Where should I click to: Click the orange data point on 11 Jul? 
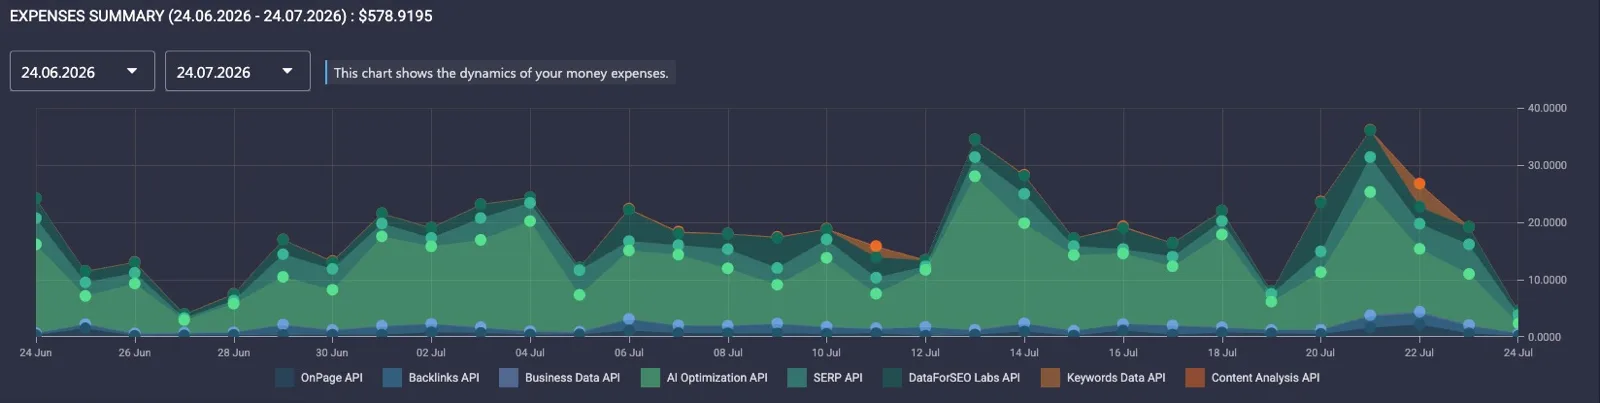876,246
